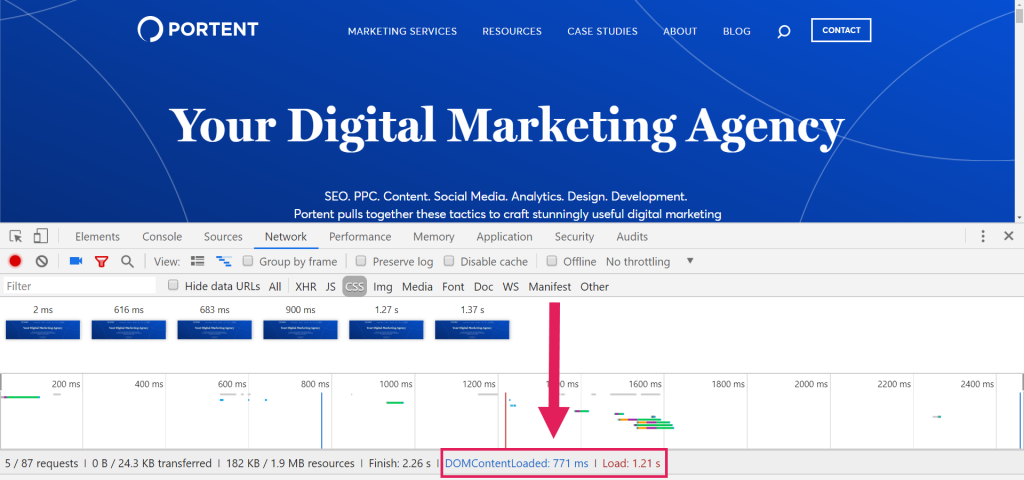Stop recording network log red button
The image size is (1024, 480).
click(16, 261)
